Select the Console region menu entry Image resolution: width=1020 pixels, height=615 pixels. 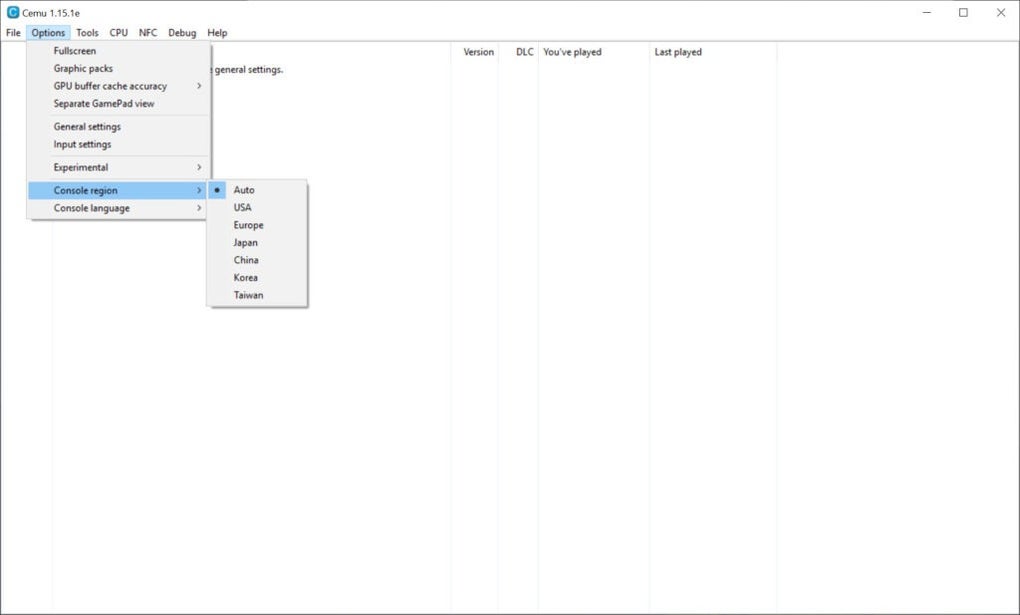[119, 191]
